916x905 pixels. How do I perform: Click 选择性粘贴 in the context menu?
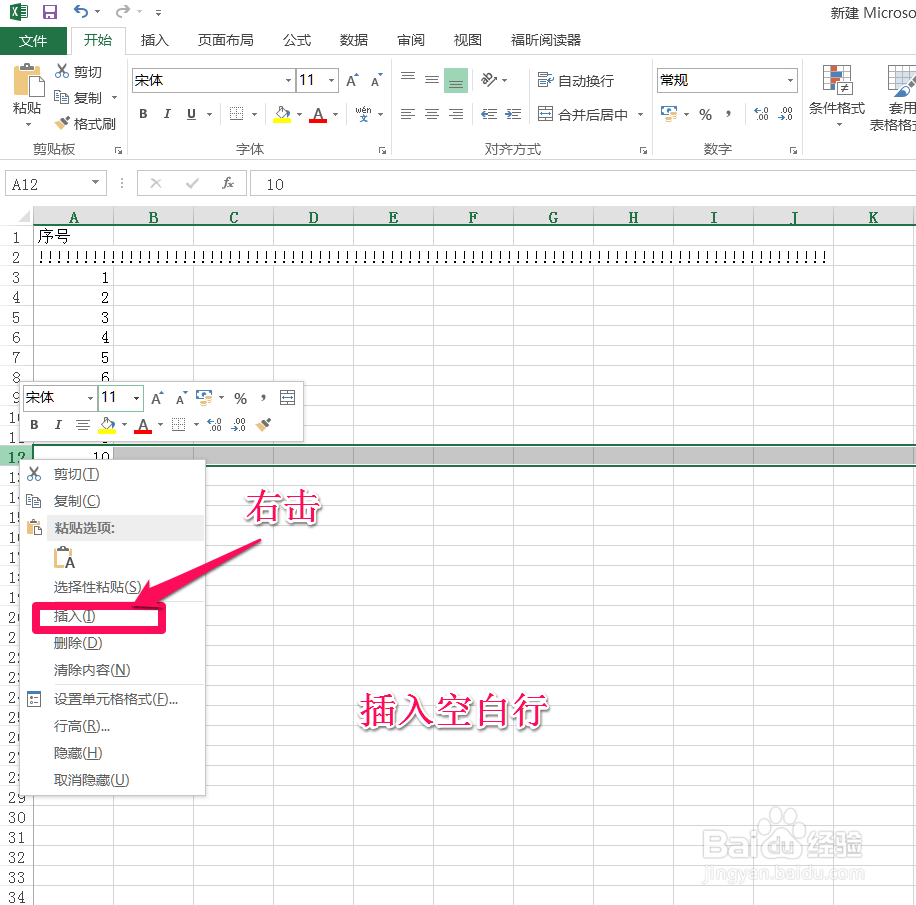(97, 587)
